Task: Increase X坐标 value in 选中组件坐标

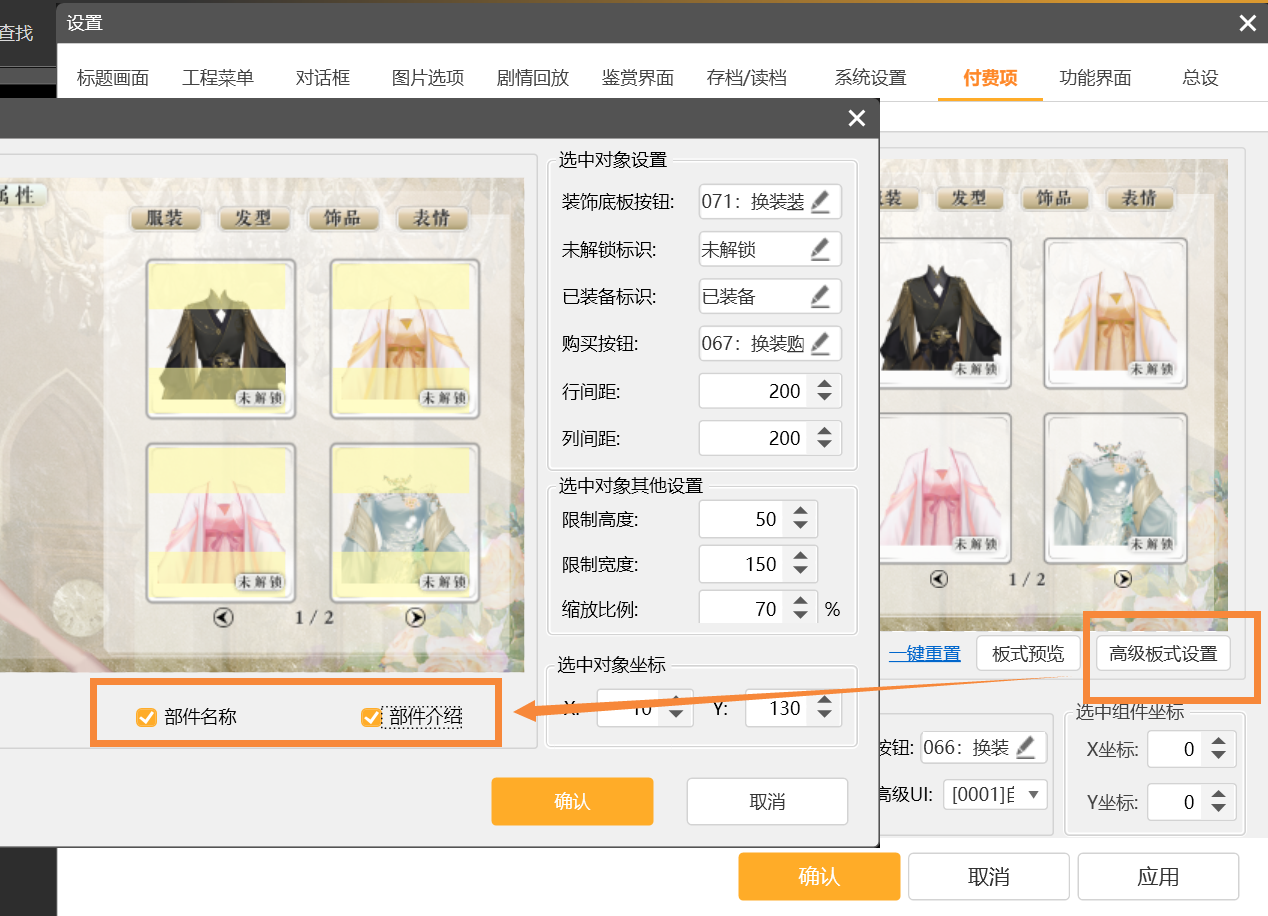Action: pos(1218,742)
